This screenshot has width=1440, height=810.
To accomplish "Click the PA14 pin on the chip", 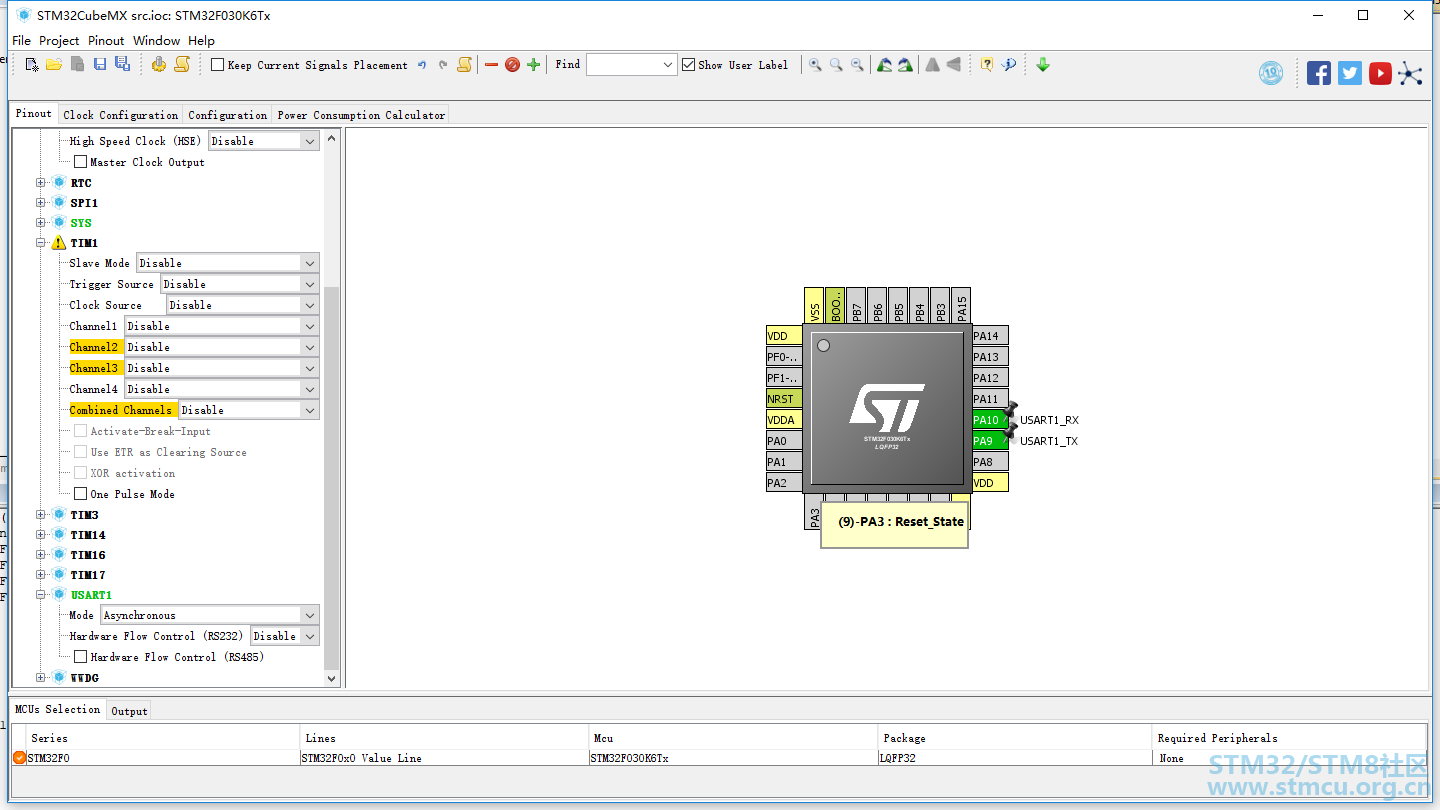I will tap(990, 336).
